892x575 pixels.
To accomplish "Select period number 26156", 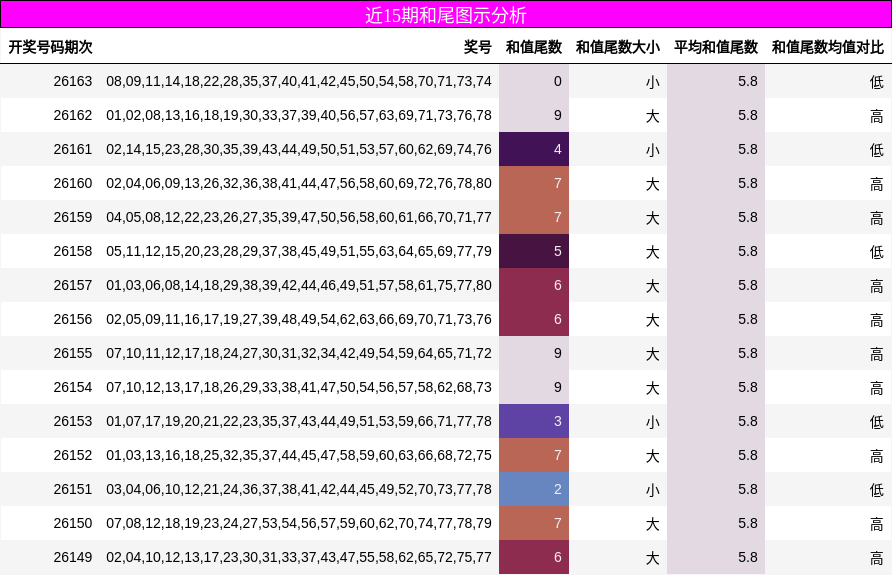I will (73, 319).
